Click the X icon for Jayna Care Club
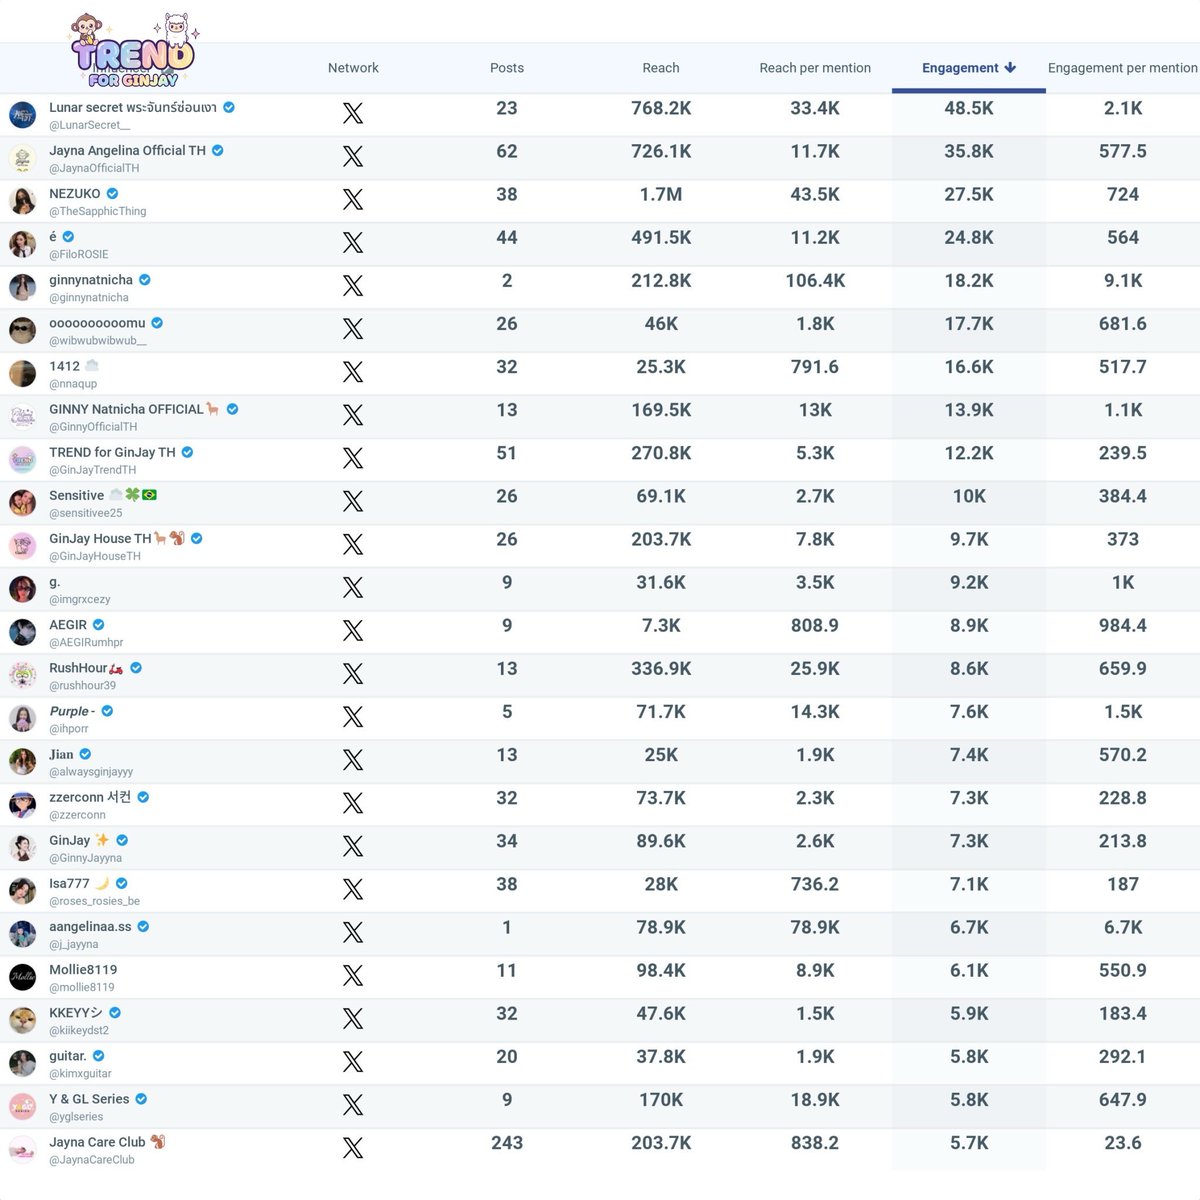The height and width of the screenshot is (1200, 1200). [353, 1148]
